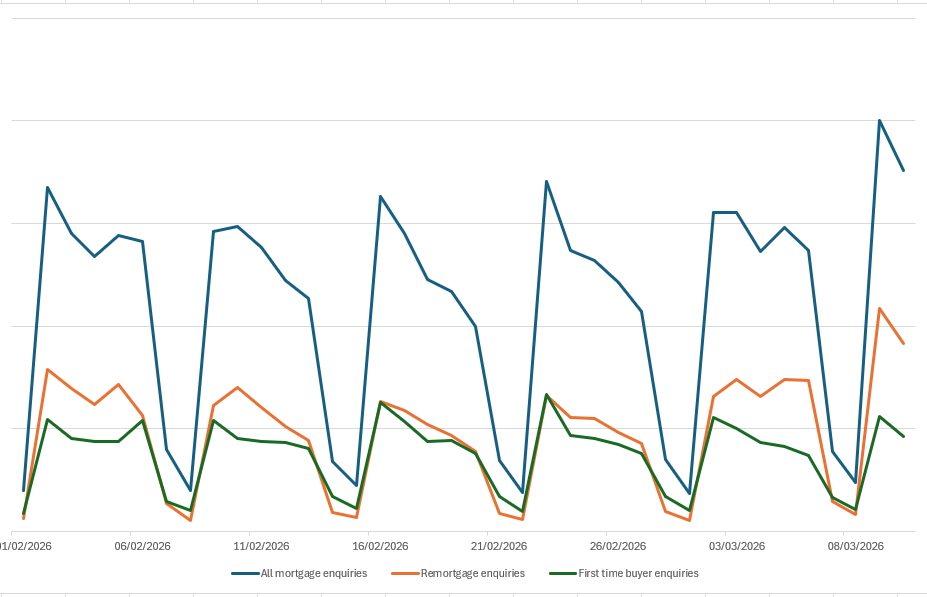Click the 08/03/2026 axis date label

856,546
